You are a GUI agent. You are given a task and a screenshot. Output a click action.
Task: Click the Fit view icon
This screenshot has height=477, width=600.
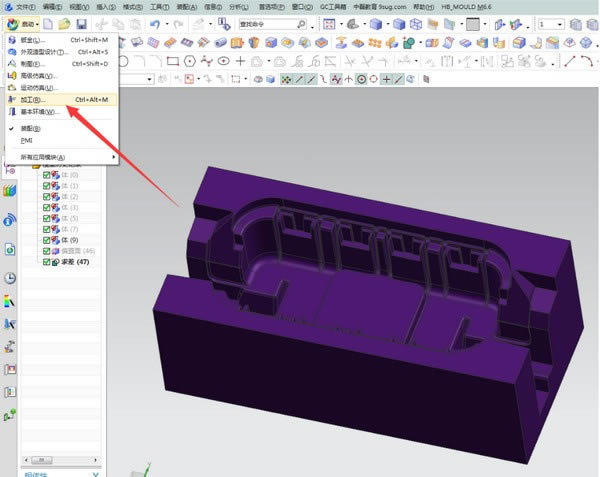tap(331, 23)
